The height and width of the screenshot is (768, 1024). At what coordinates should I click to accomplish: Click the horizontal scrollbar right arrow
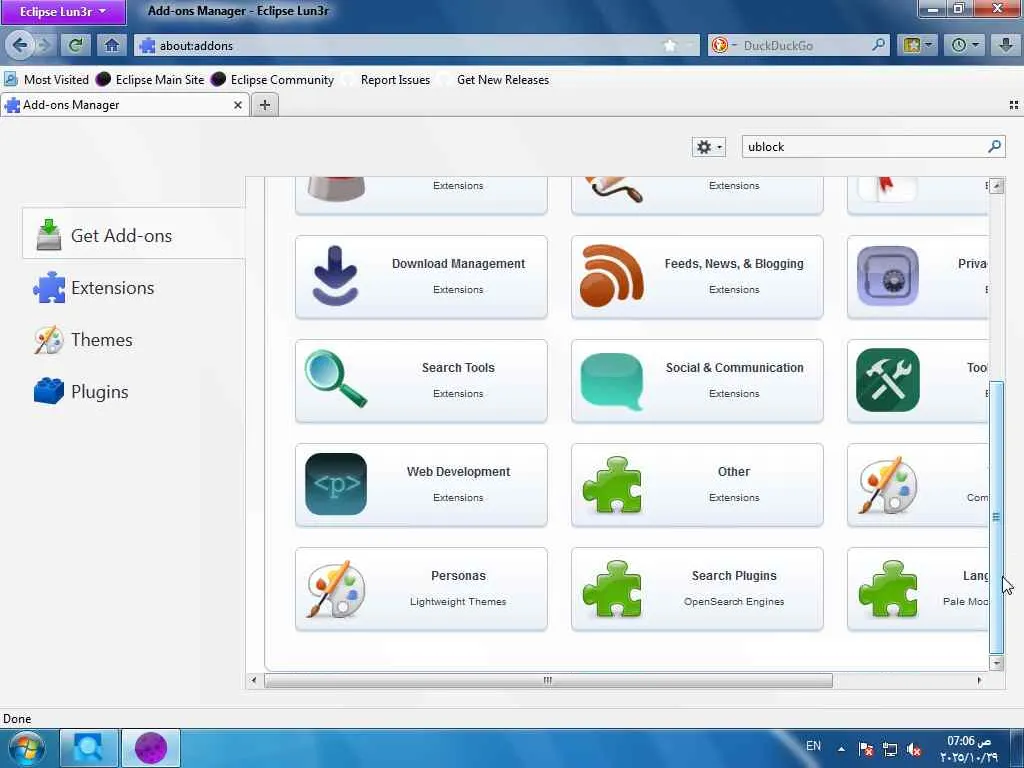[x=979, y=680]
